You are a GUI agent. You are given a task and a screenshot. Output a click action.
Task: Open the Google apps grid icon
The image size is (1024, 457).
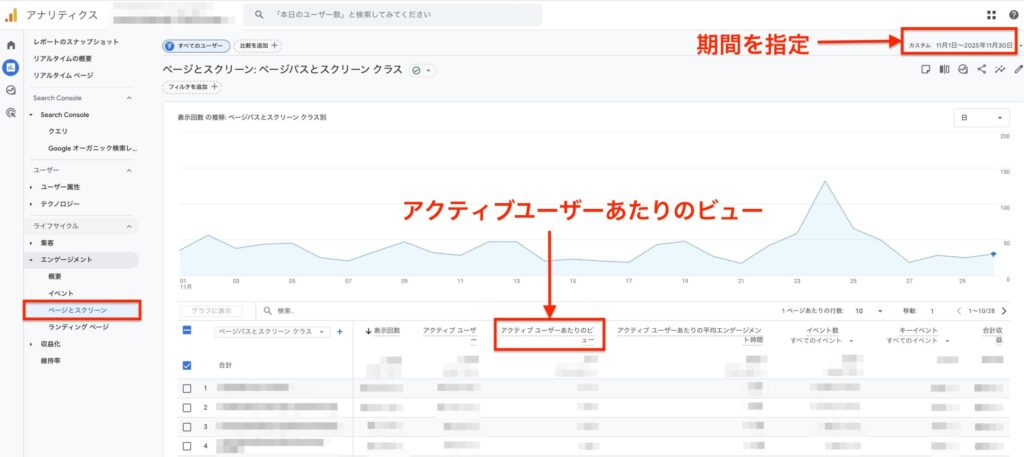(x=991, y=15)
